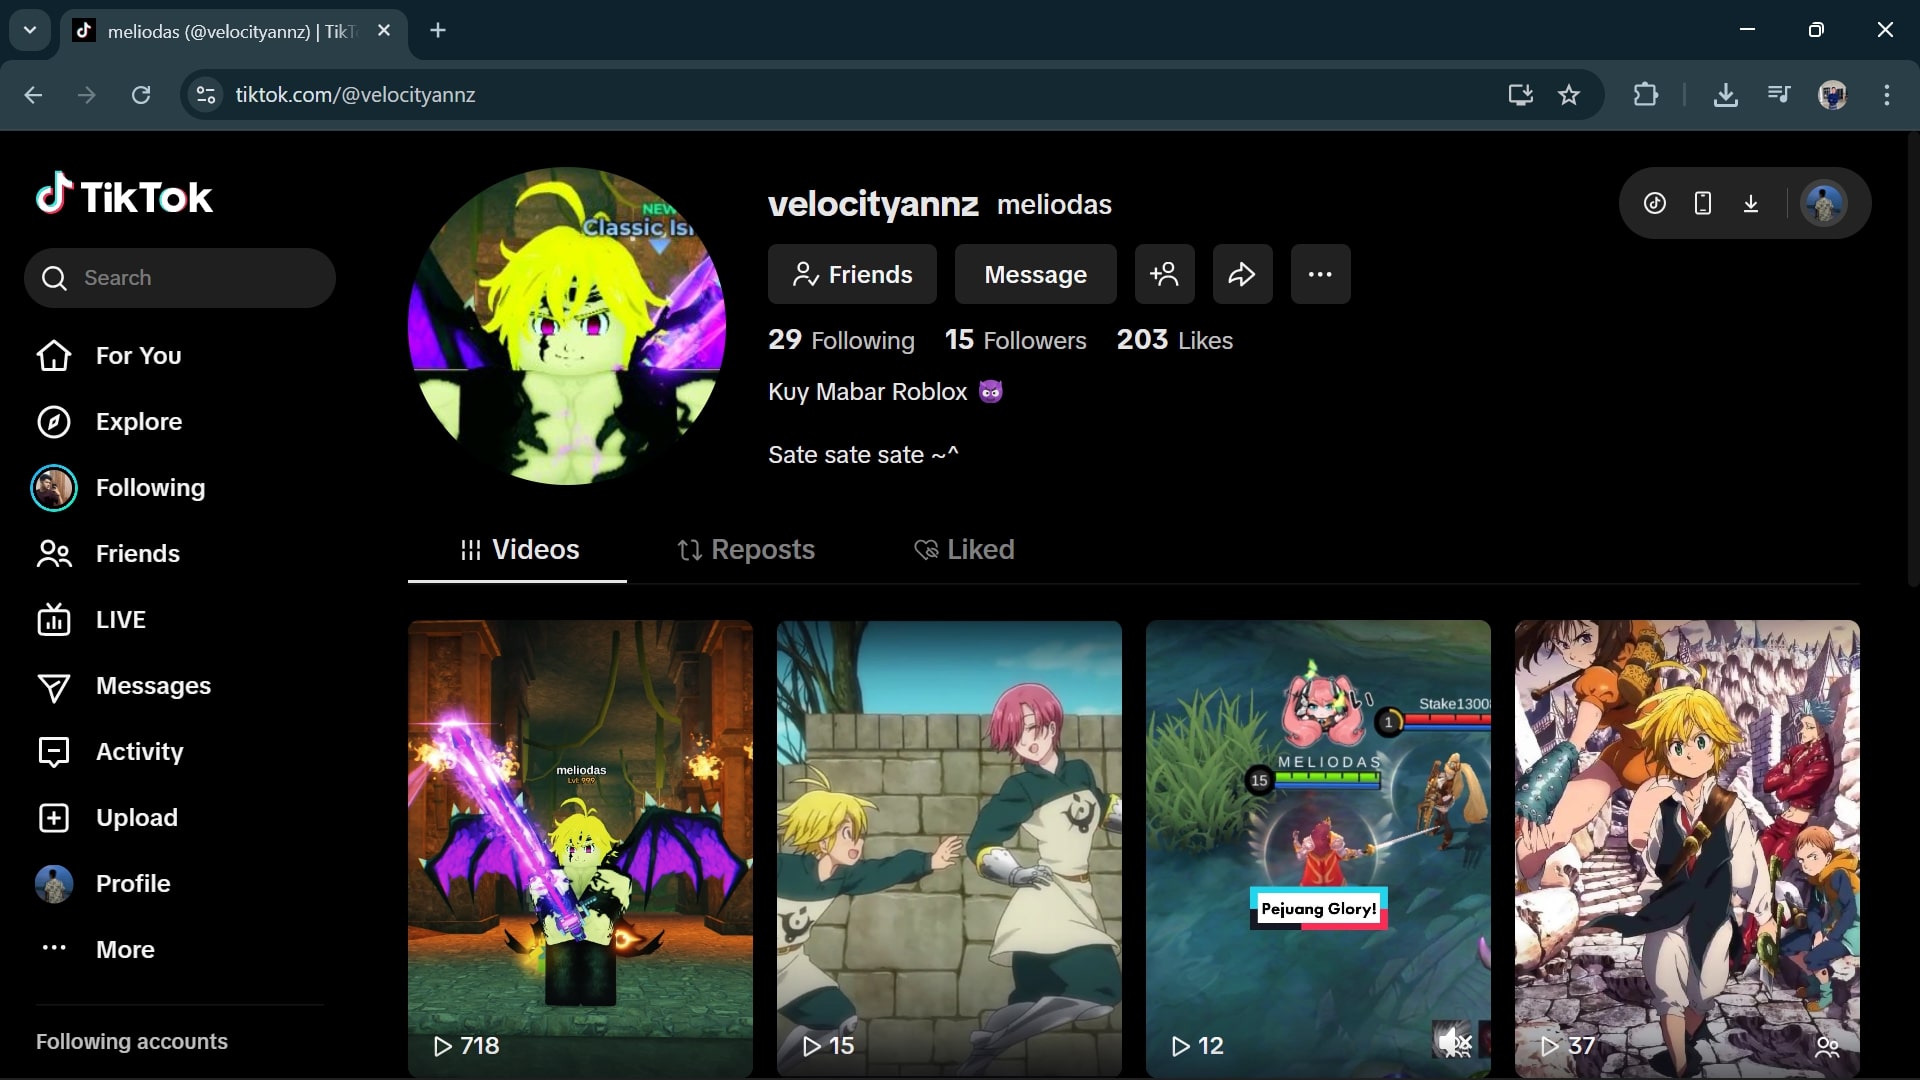Screen dimensions: 1920x1080
Task: Click the add friend person icon
Action: pos(1164,274)
